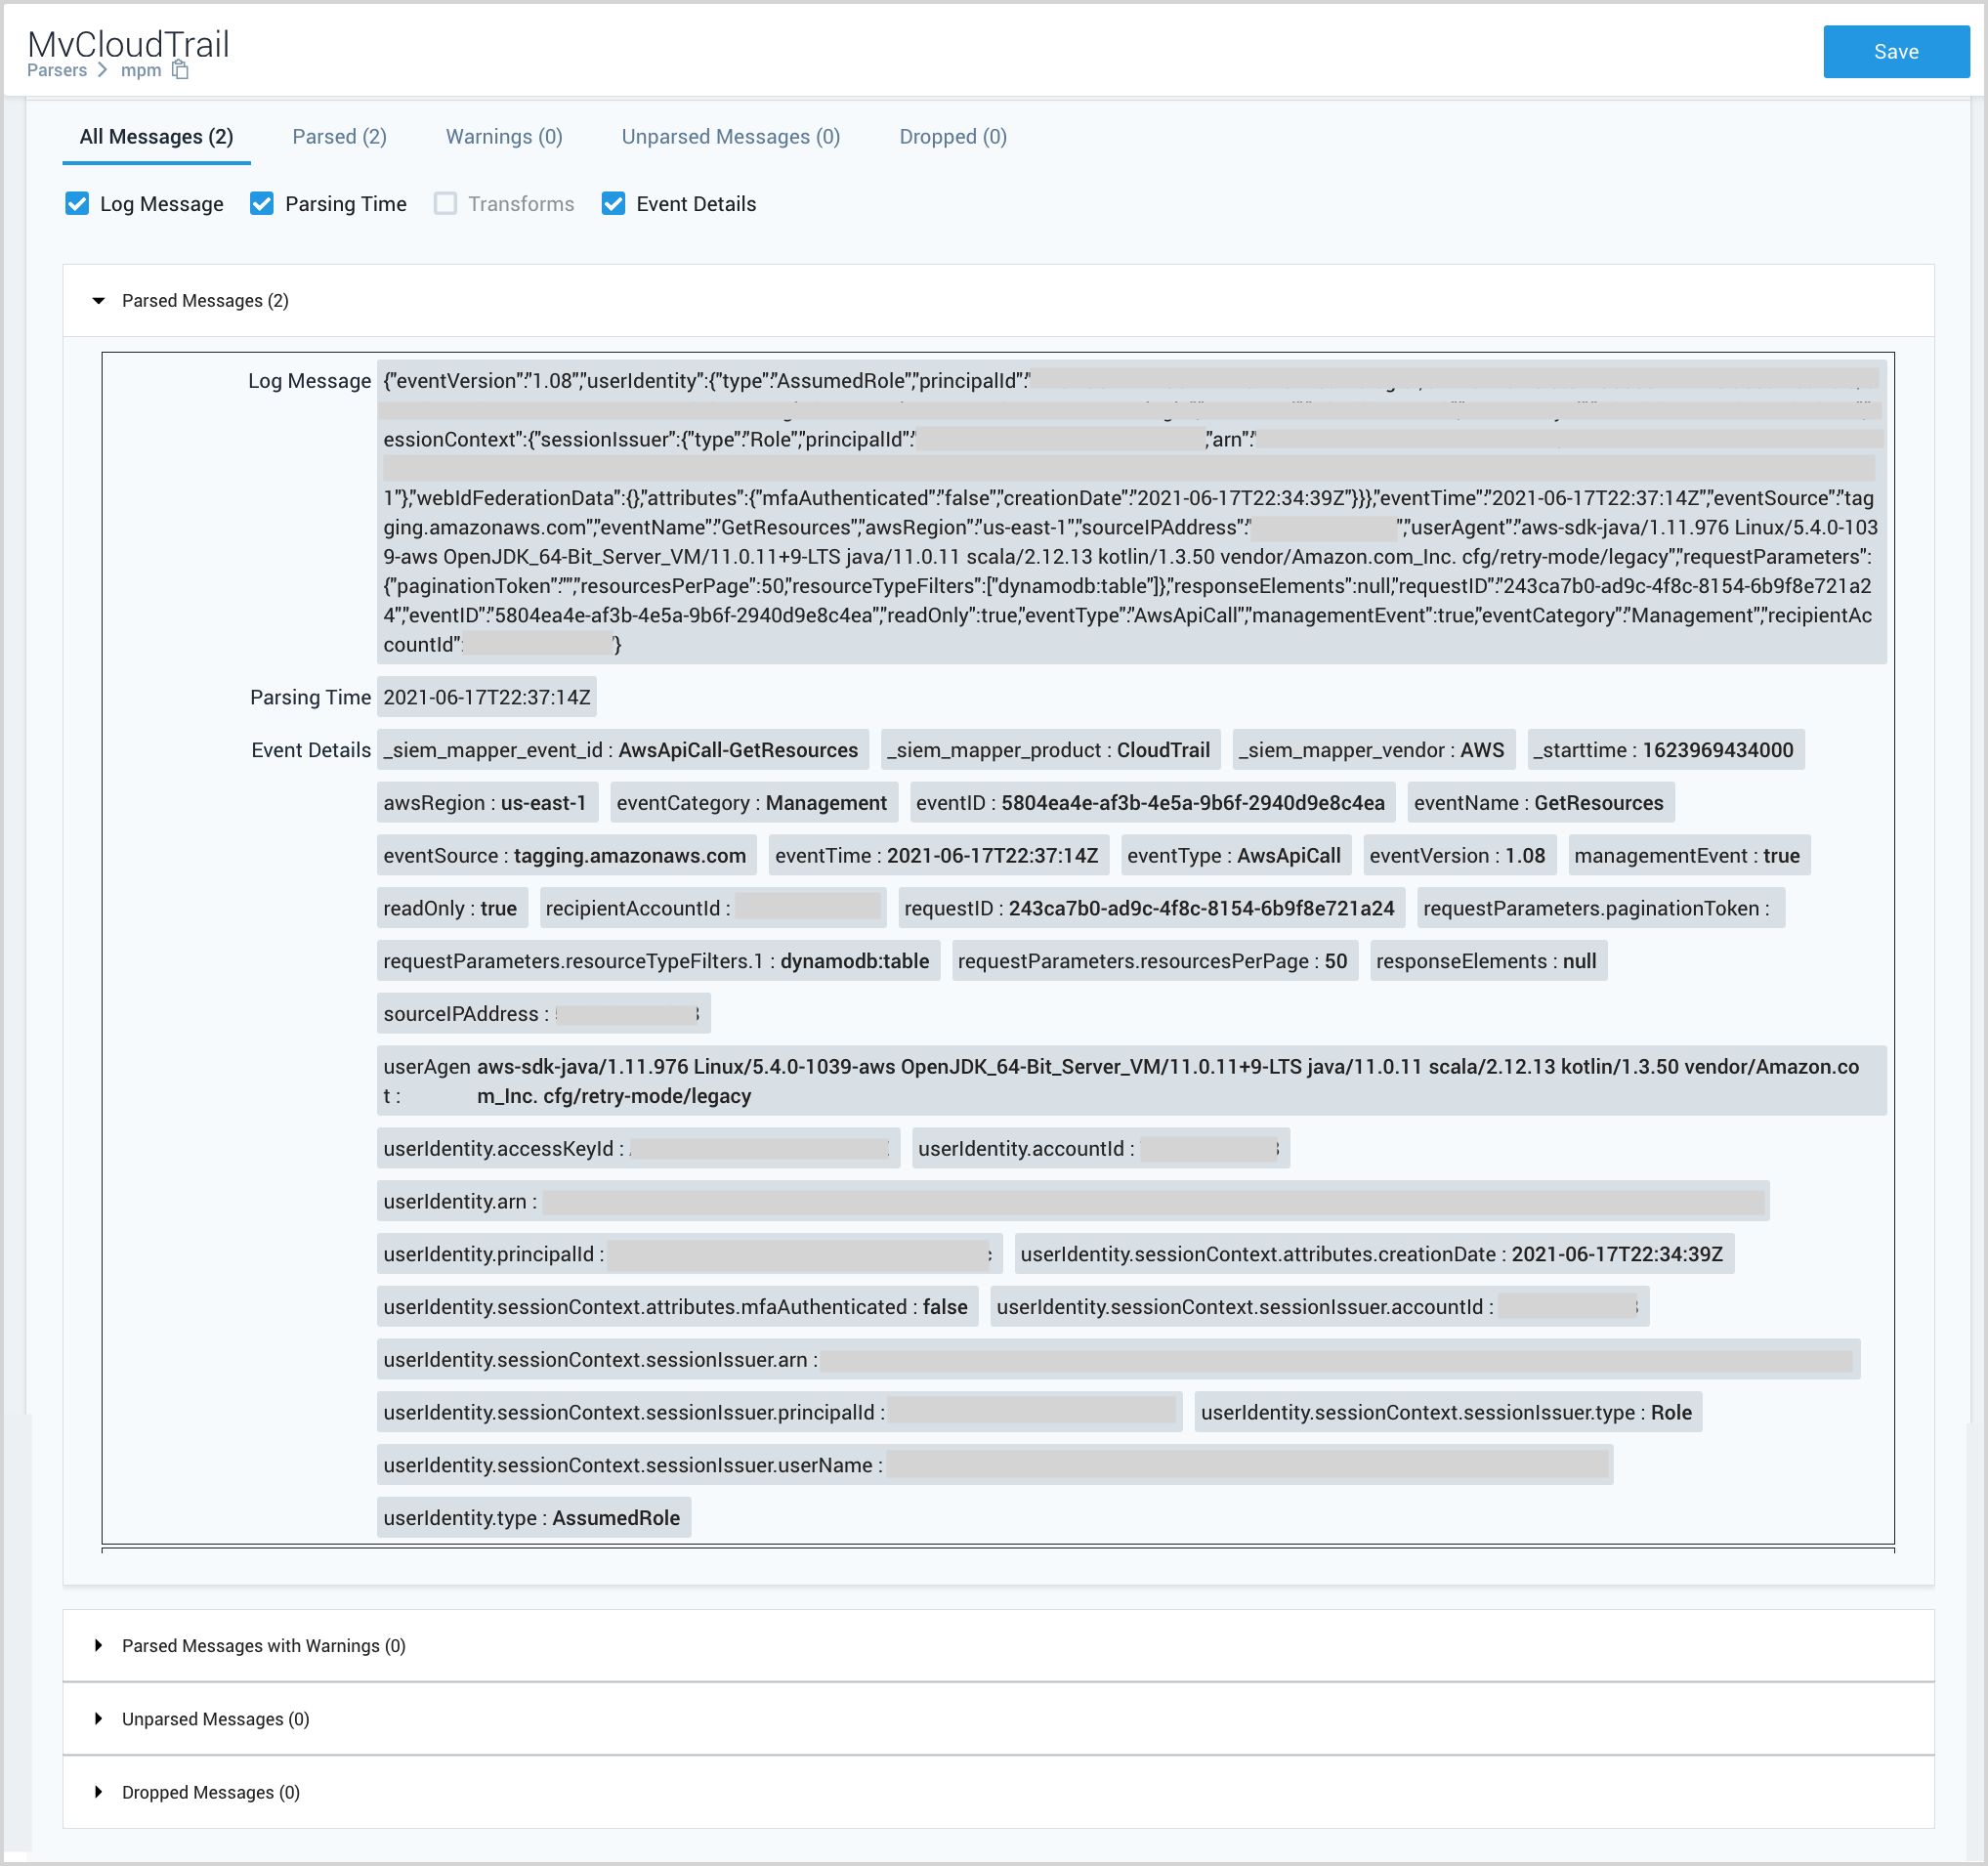The width and height of the screenshot is (1988, 1866).
Task: Open the Parsers breadcrumb link
Action: [57, 70]
